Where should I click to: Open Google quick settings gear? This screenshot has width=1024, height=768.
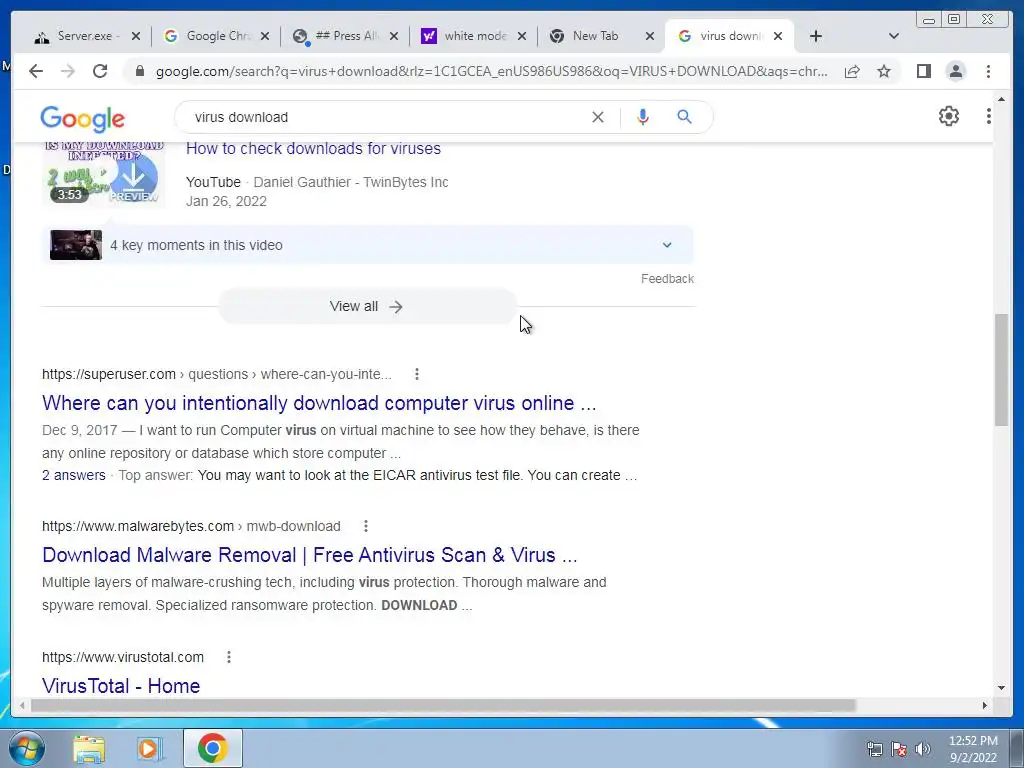pyautogui.click(x=948, y=116)
